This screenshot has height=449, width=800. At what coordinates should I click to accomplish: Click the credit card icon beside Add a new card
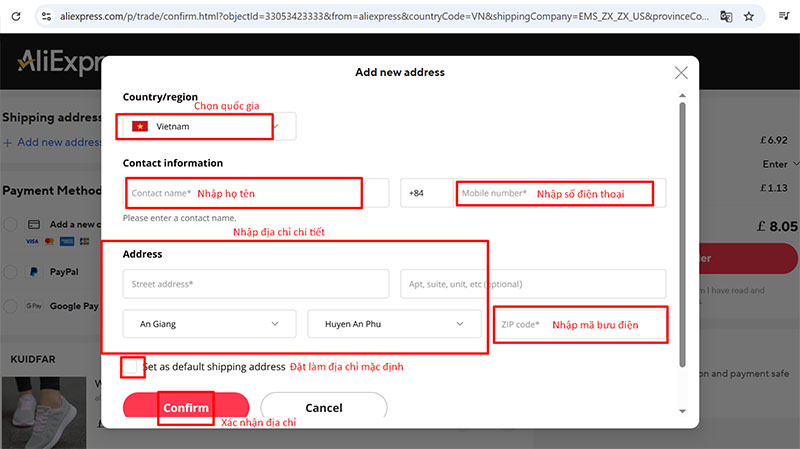[x=34, y=224]
